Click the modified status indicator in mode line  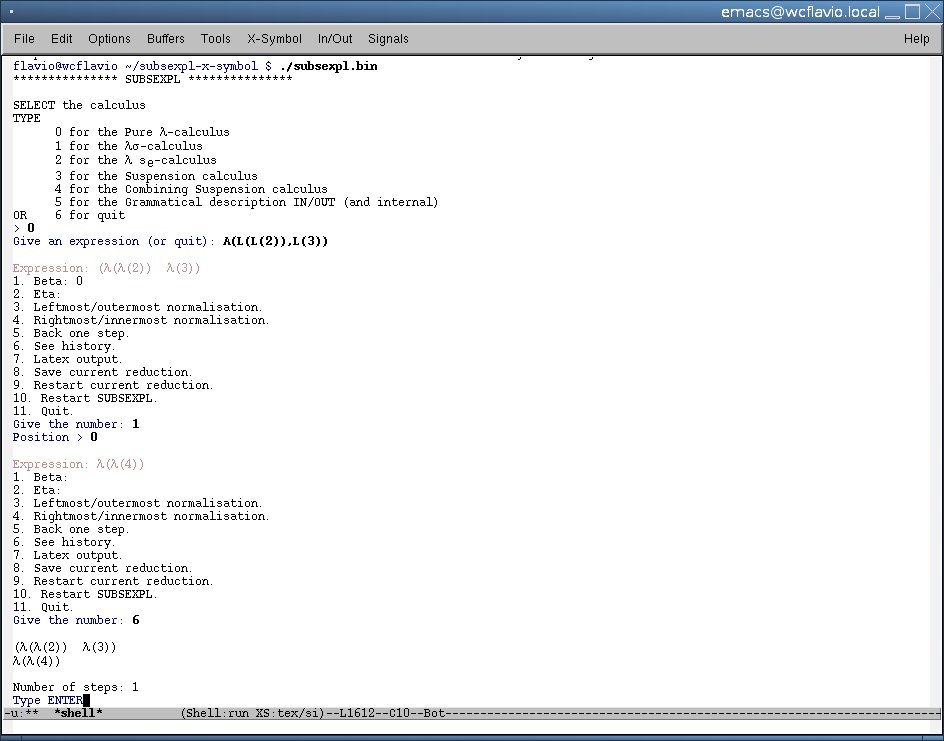click(29, 713)
